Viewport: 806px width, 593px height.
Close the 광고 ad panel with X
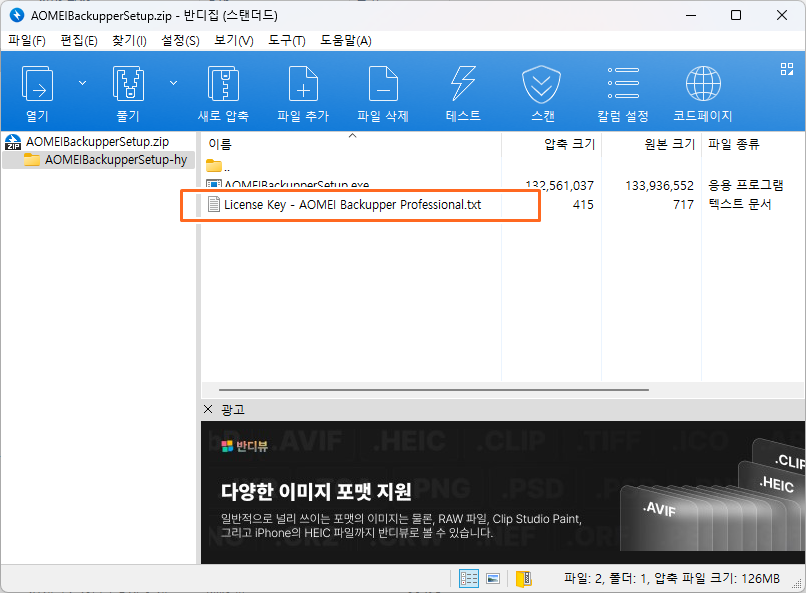tap(208, 409)
